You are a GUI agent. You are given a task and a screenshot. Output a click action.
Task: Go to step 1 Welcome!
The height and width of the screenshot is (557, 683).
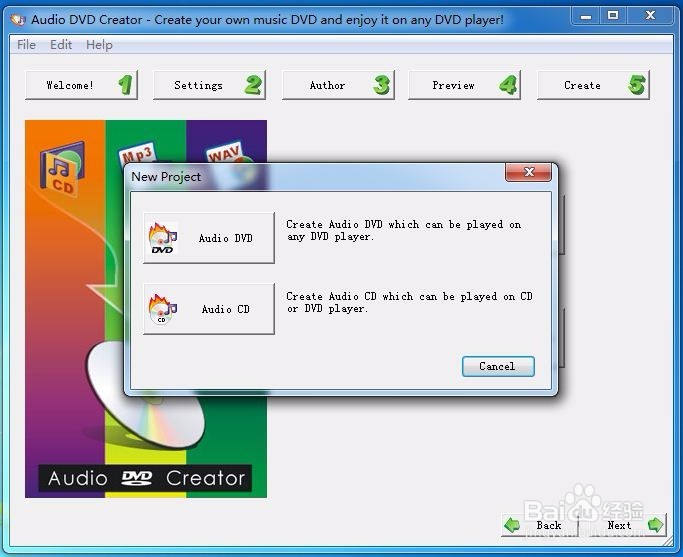click(81, 85)
